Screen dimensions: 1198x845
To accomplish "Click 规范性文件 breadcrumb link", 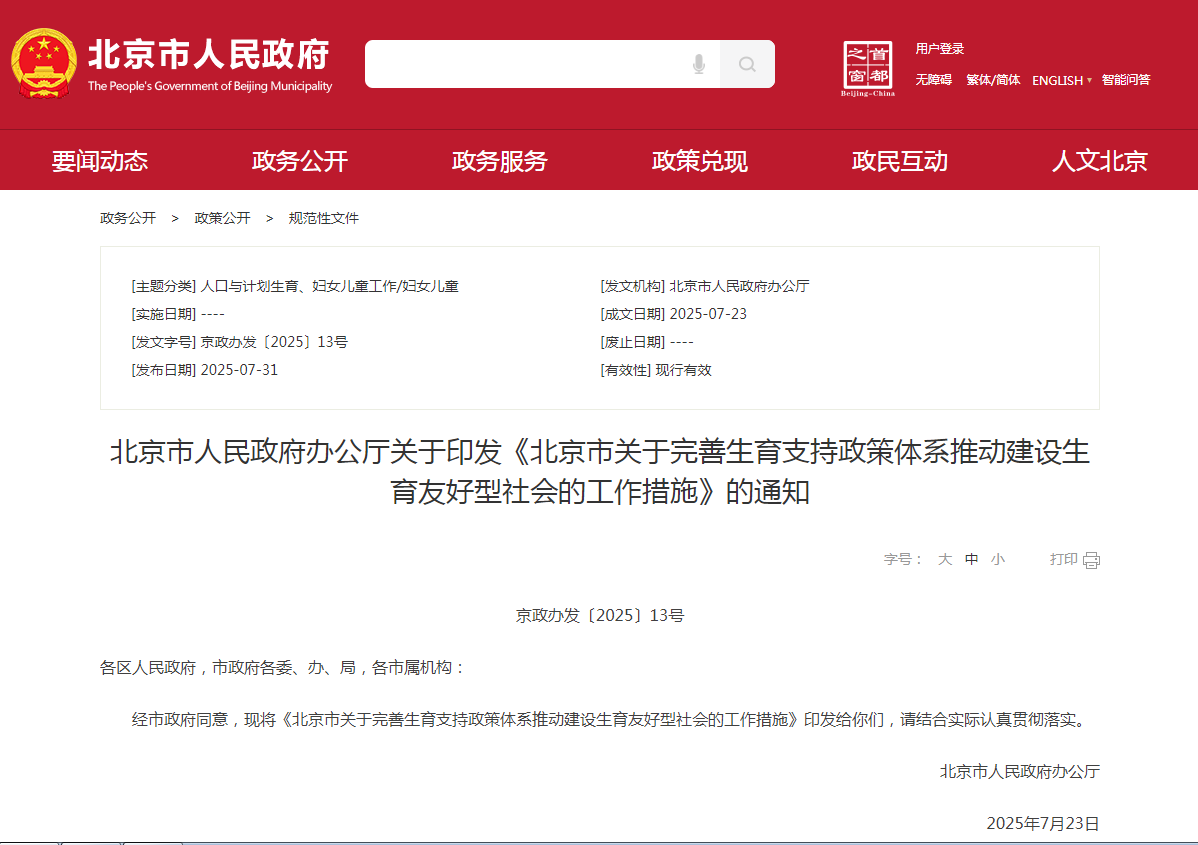I will 323,218.
